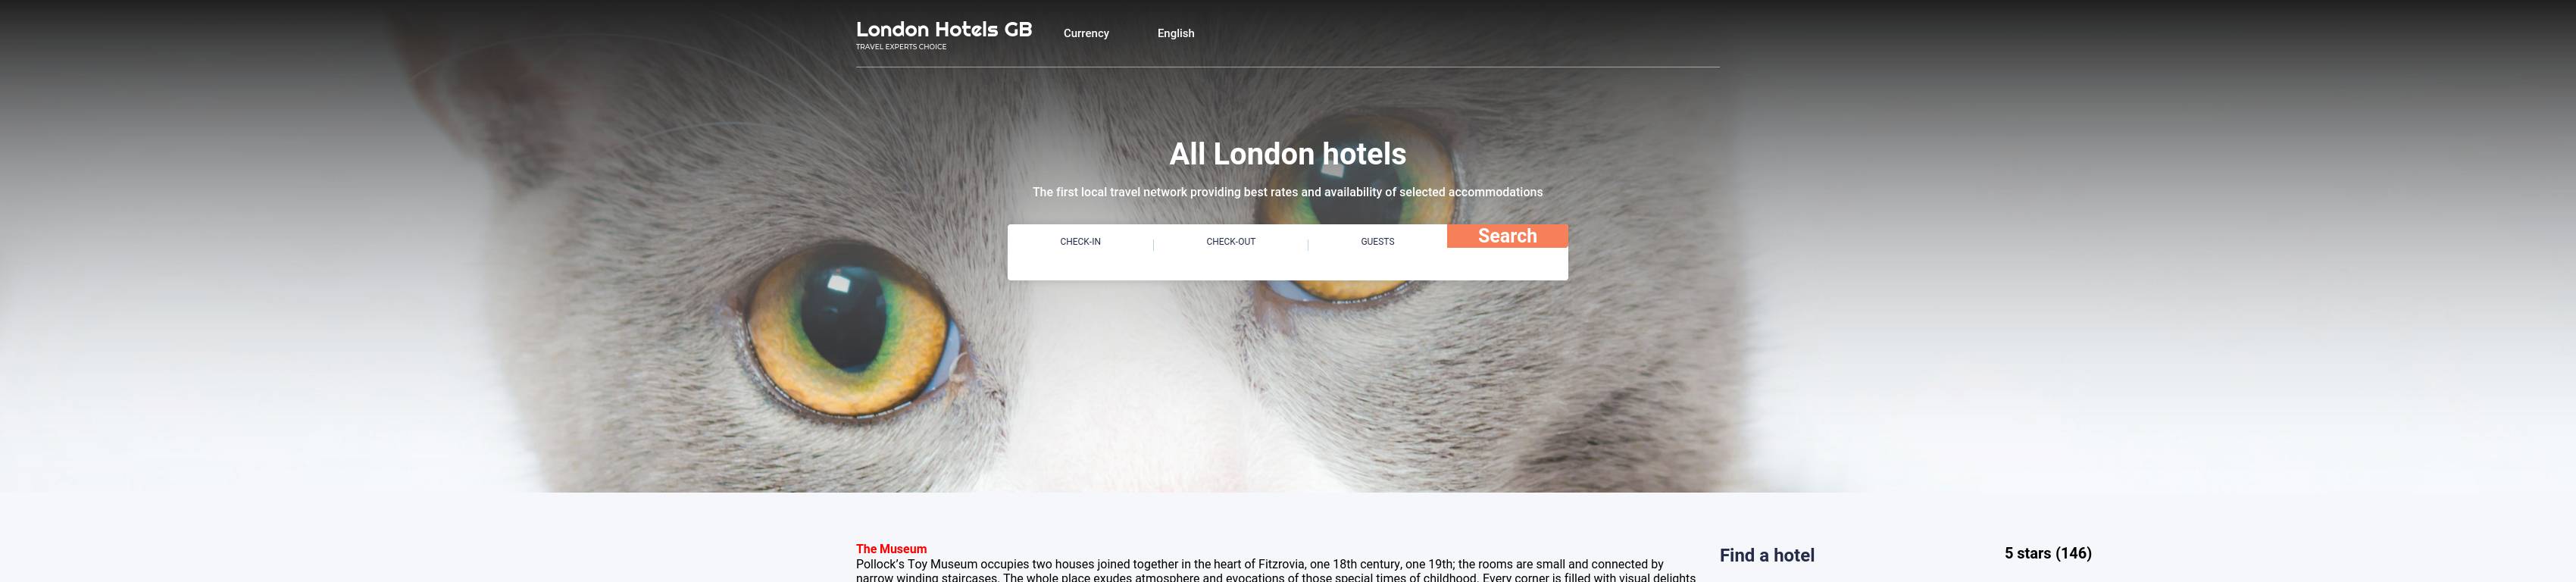Click the divider between Check-out and Guests

click(x=1307, y=245)
